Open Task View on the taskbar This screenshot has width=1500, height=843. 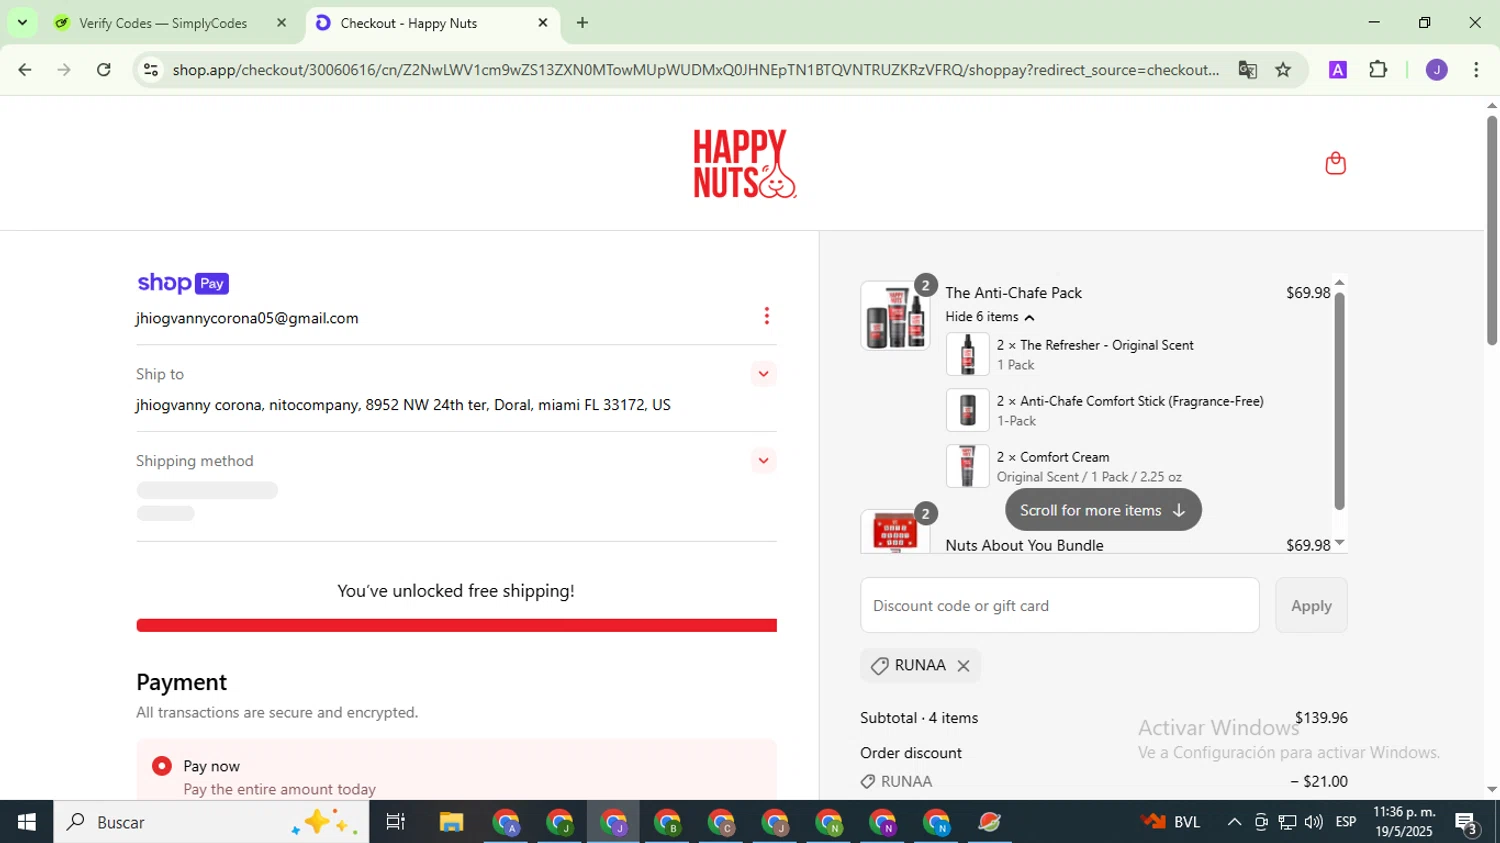pyautogui.click(x=396, y=822)
